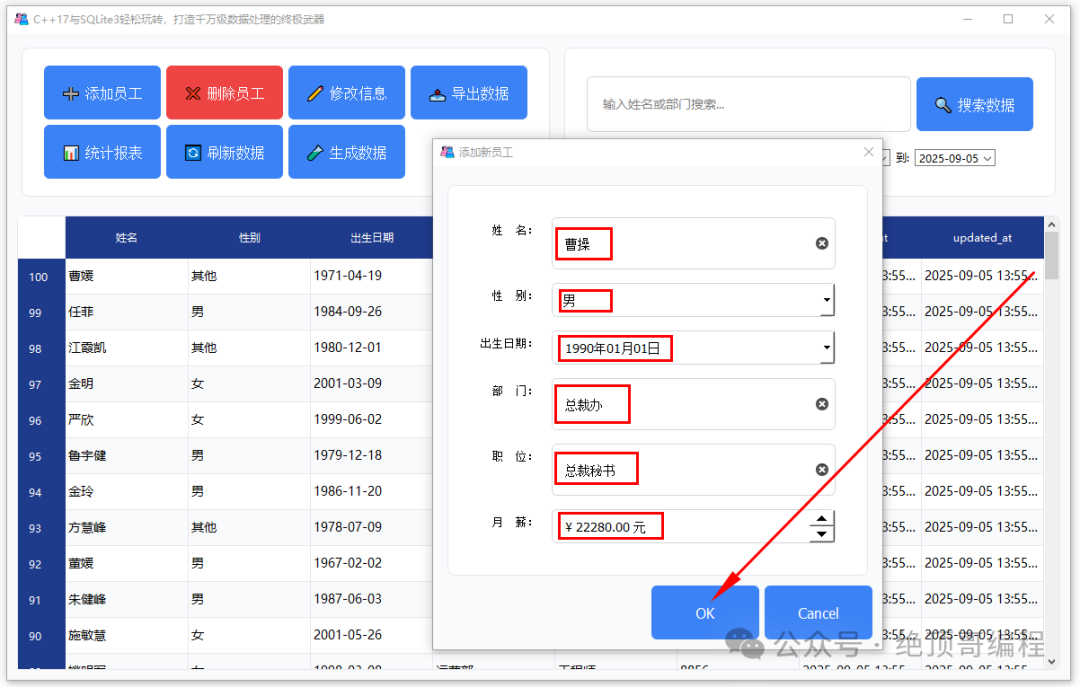Confirm the dialog with OK
The width and height of the screenshot is (1080, 687).
click(705, 613)
